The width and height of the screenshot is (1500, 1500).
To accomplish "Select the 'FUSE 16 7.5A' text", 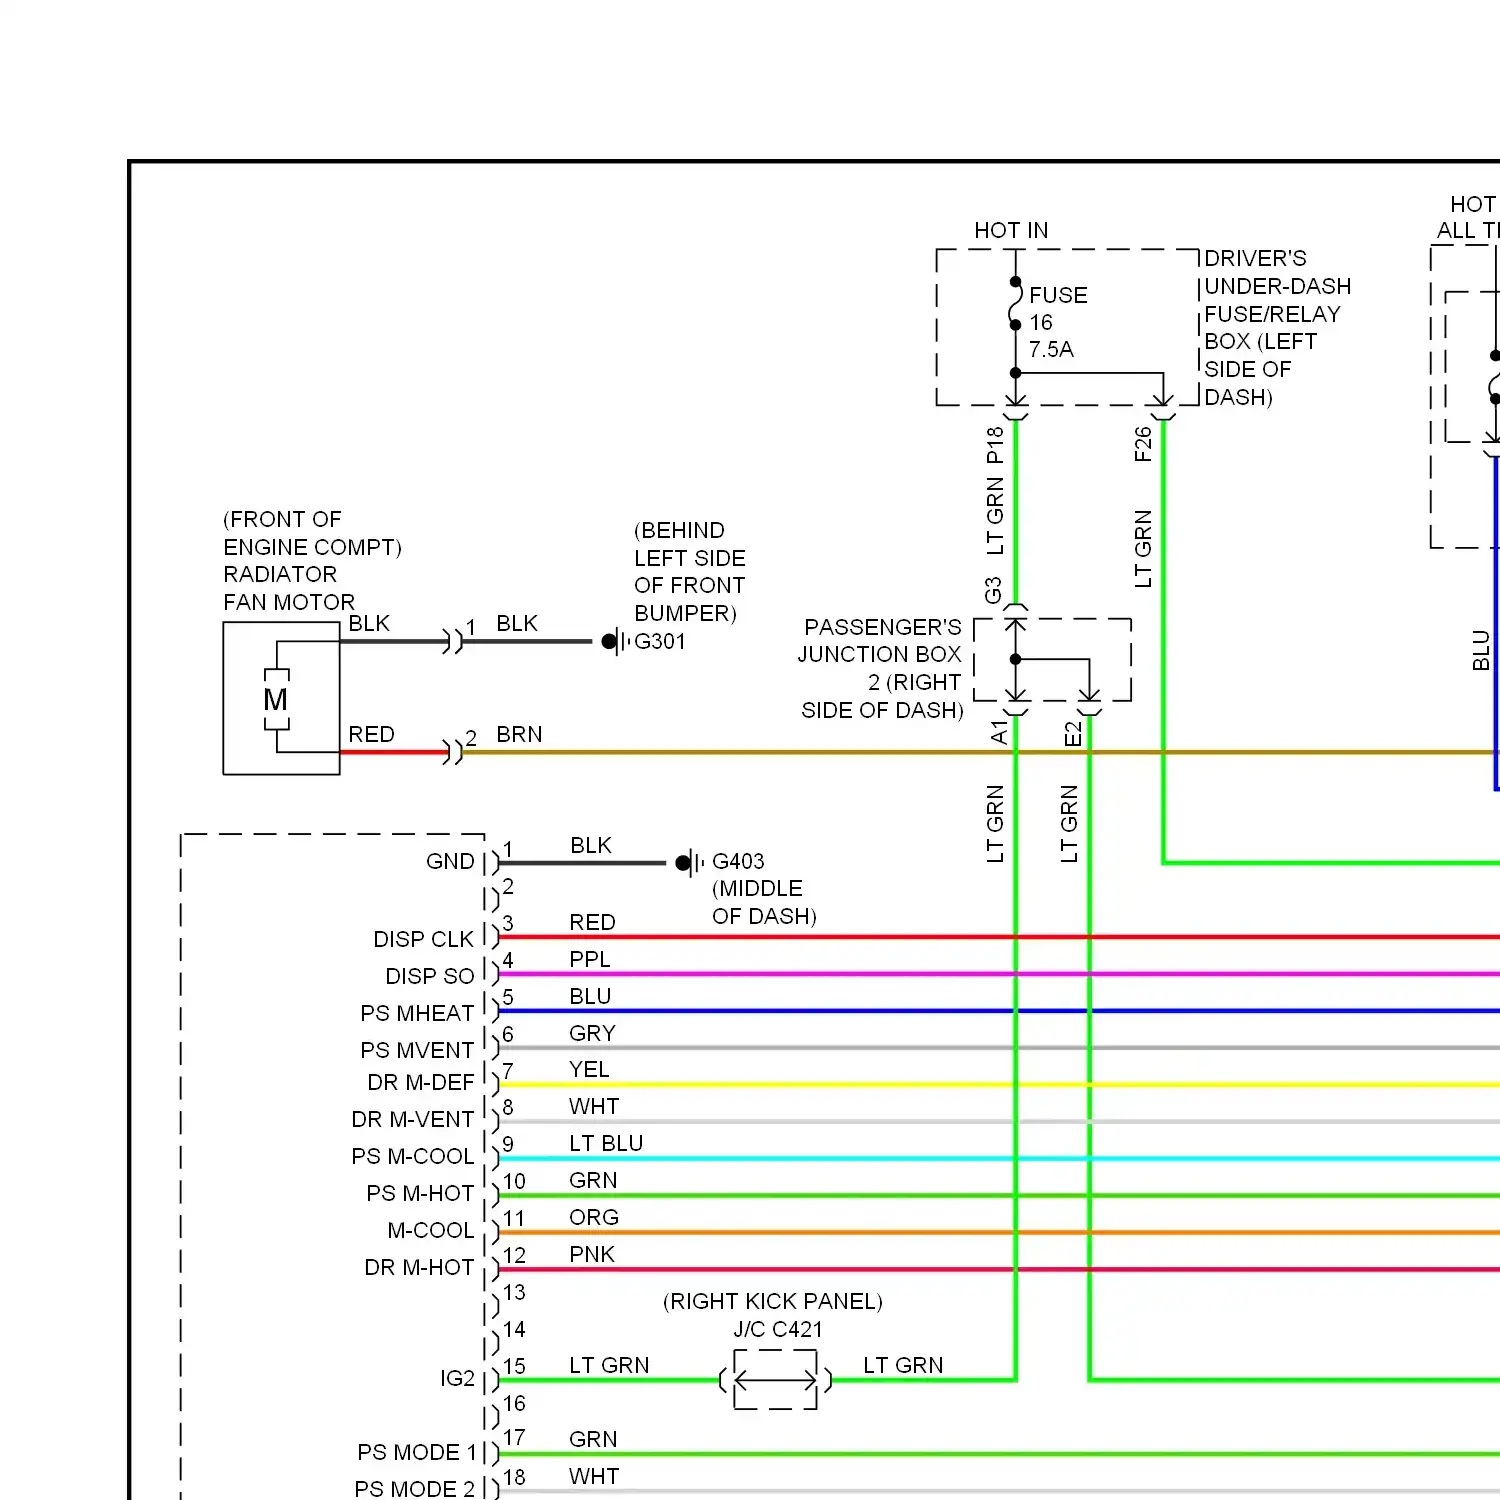I will point(1058,322).
